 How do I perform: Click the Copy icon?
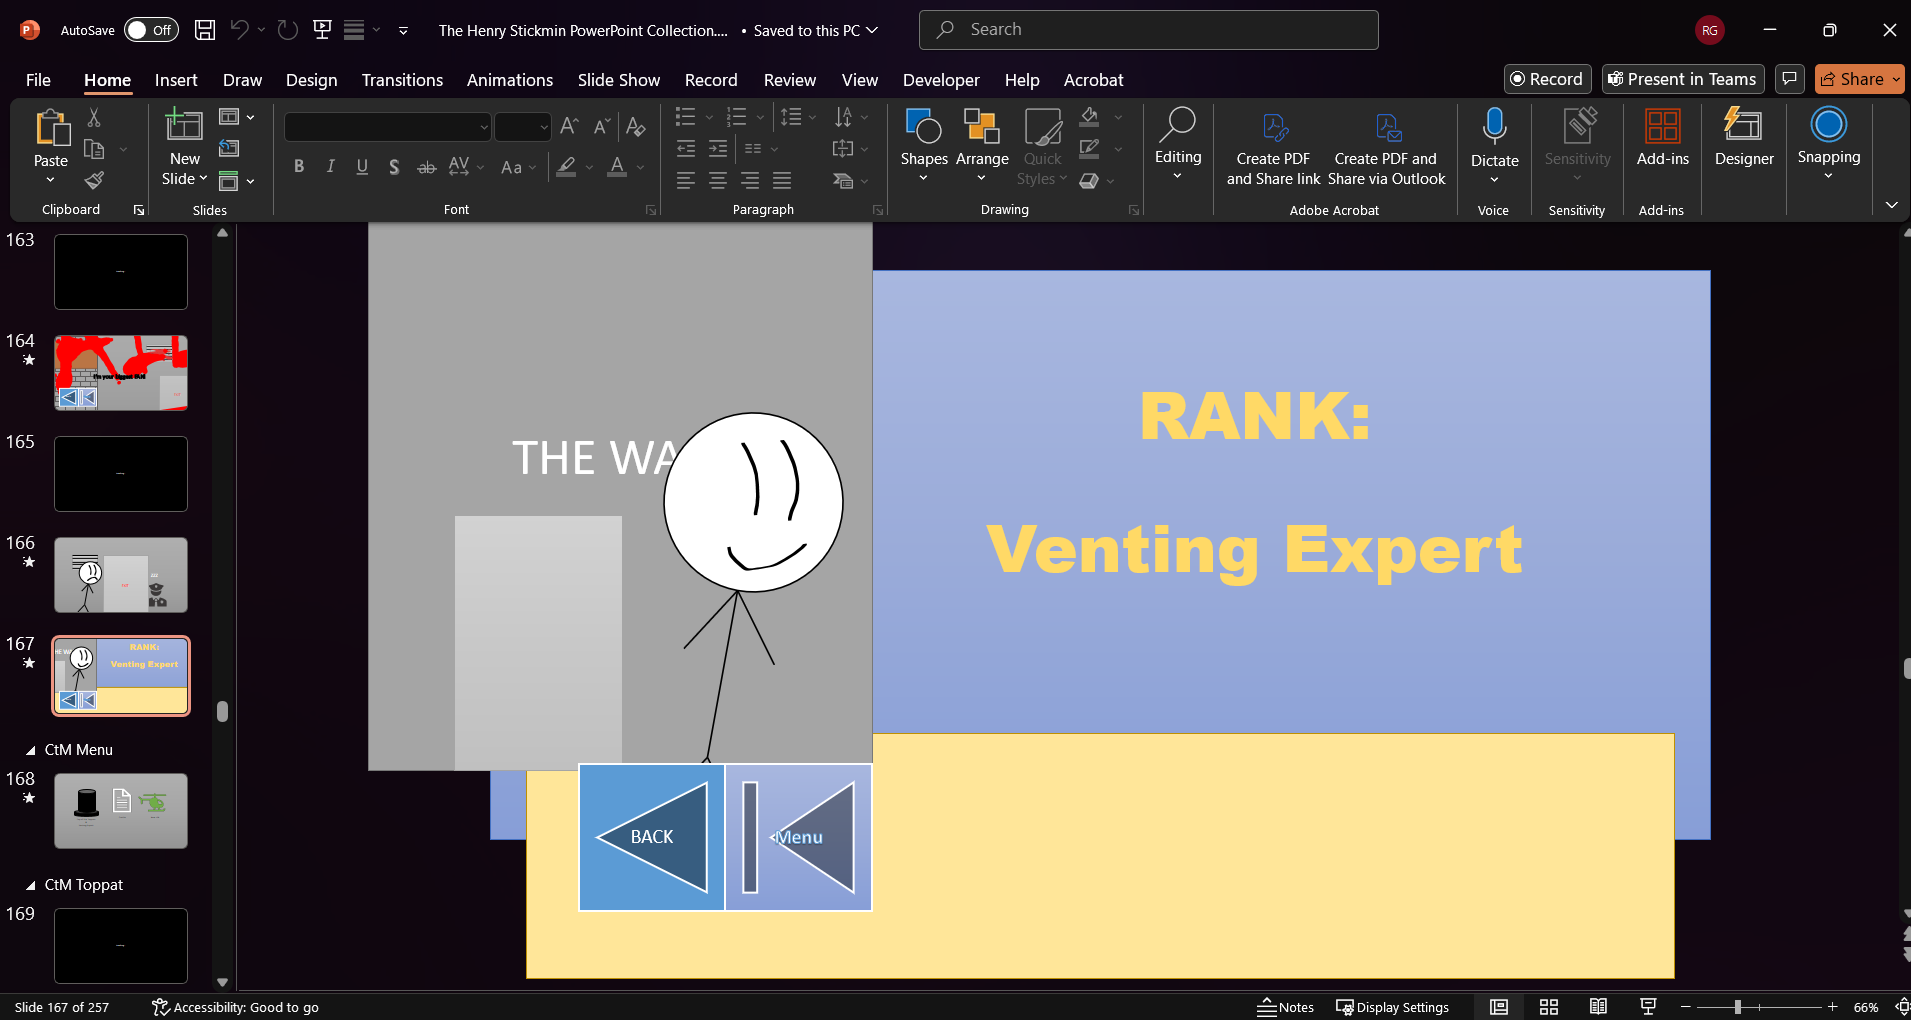point(94,149)
